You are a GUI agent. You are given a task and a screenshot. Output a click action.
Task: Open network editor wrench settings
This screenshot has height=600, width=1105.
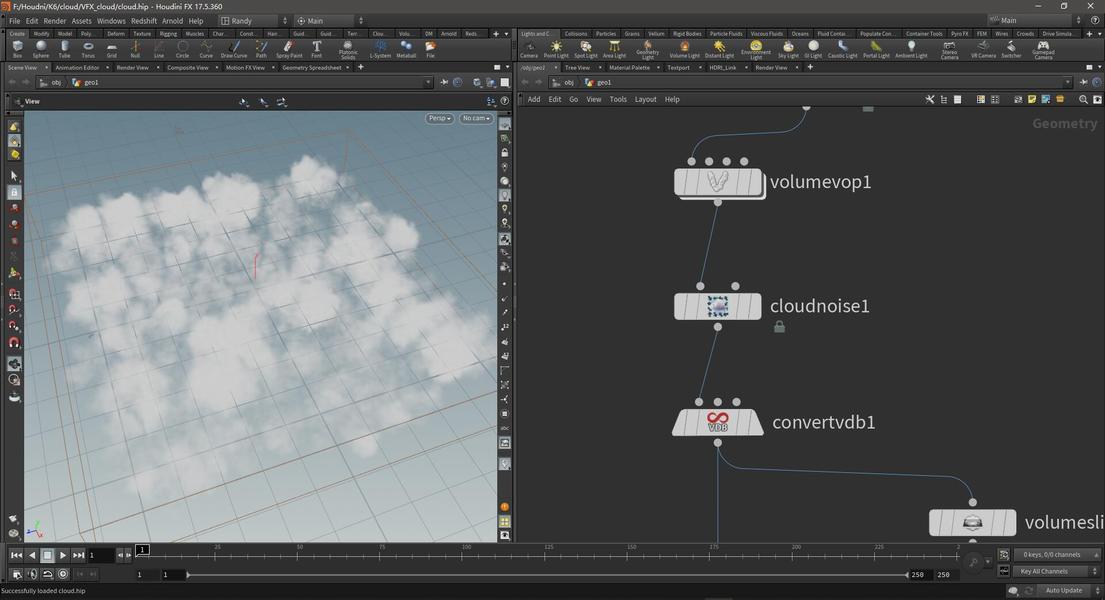tap(930, 99)
